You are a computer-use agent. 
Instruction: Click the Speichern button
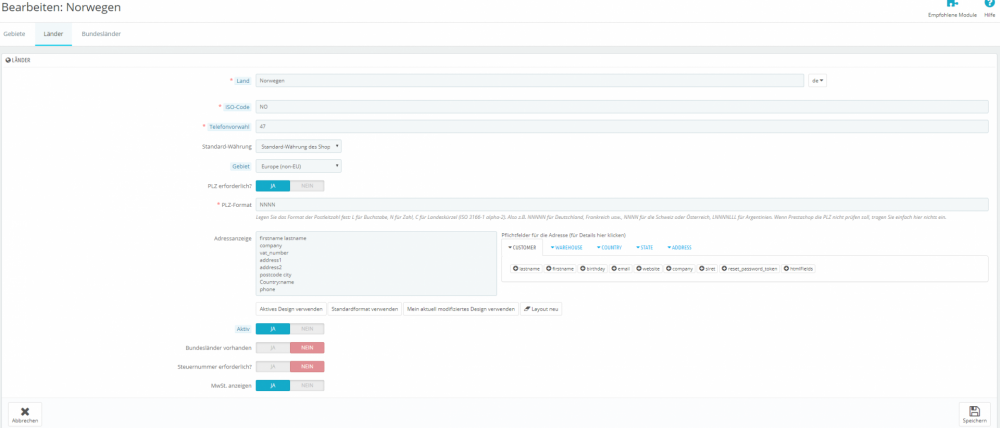(975, 415)
